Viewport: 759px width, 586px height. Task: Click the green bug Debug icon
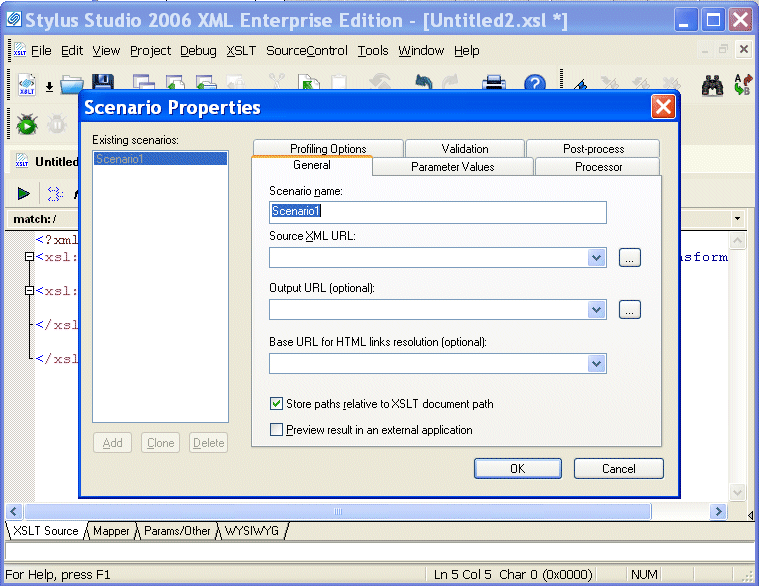(x=27, y=124)
